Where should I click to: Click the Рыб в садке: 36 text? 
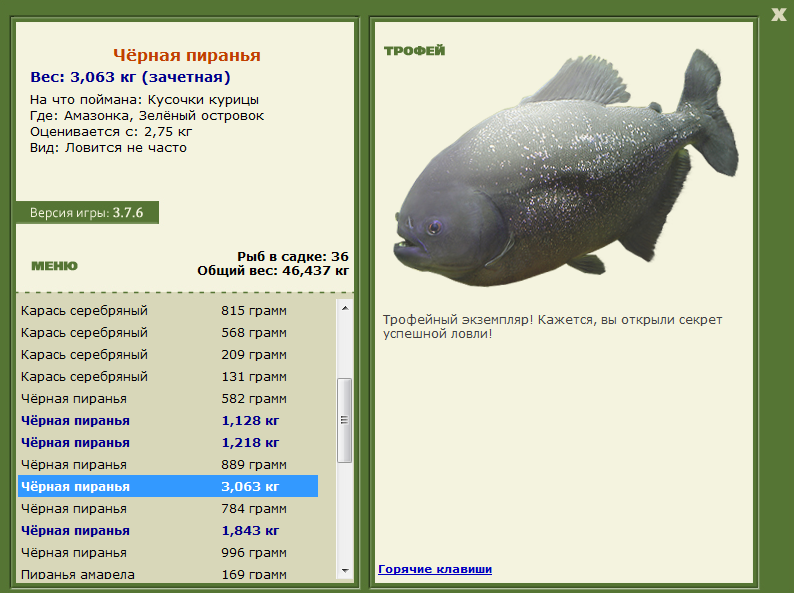[x=293, y=257]
